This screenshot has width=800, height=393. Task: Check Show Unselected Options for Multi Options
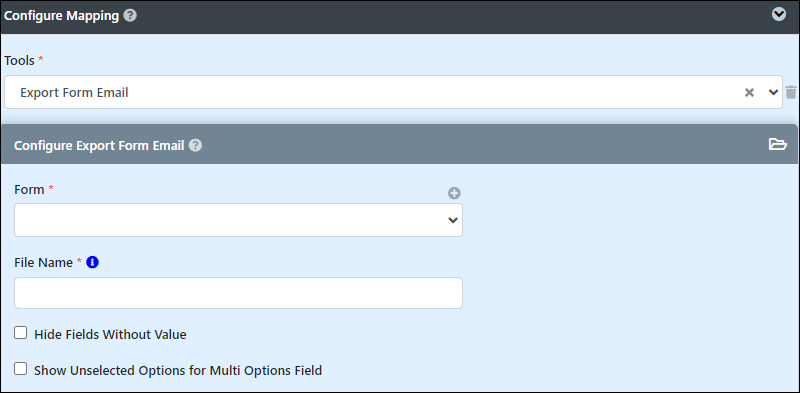coord(20,369)
